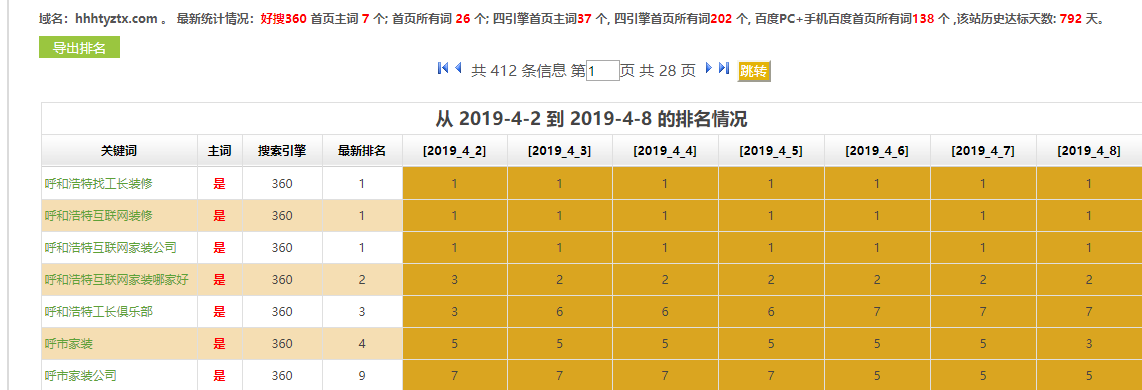Focus the page number input field
The width and height of the screenshot is (1142, 390).
tap(603, 71)
